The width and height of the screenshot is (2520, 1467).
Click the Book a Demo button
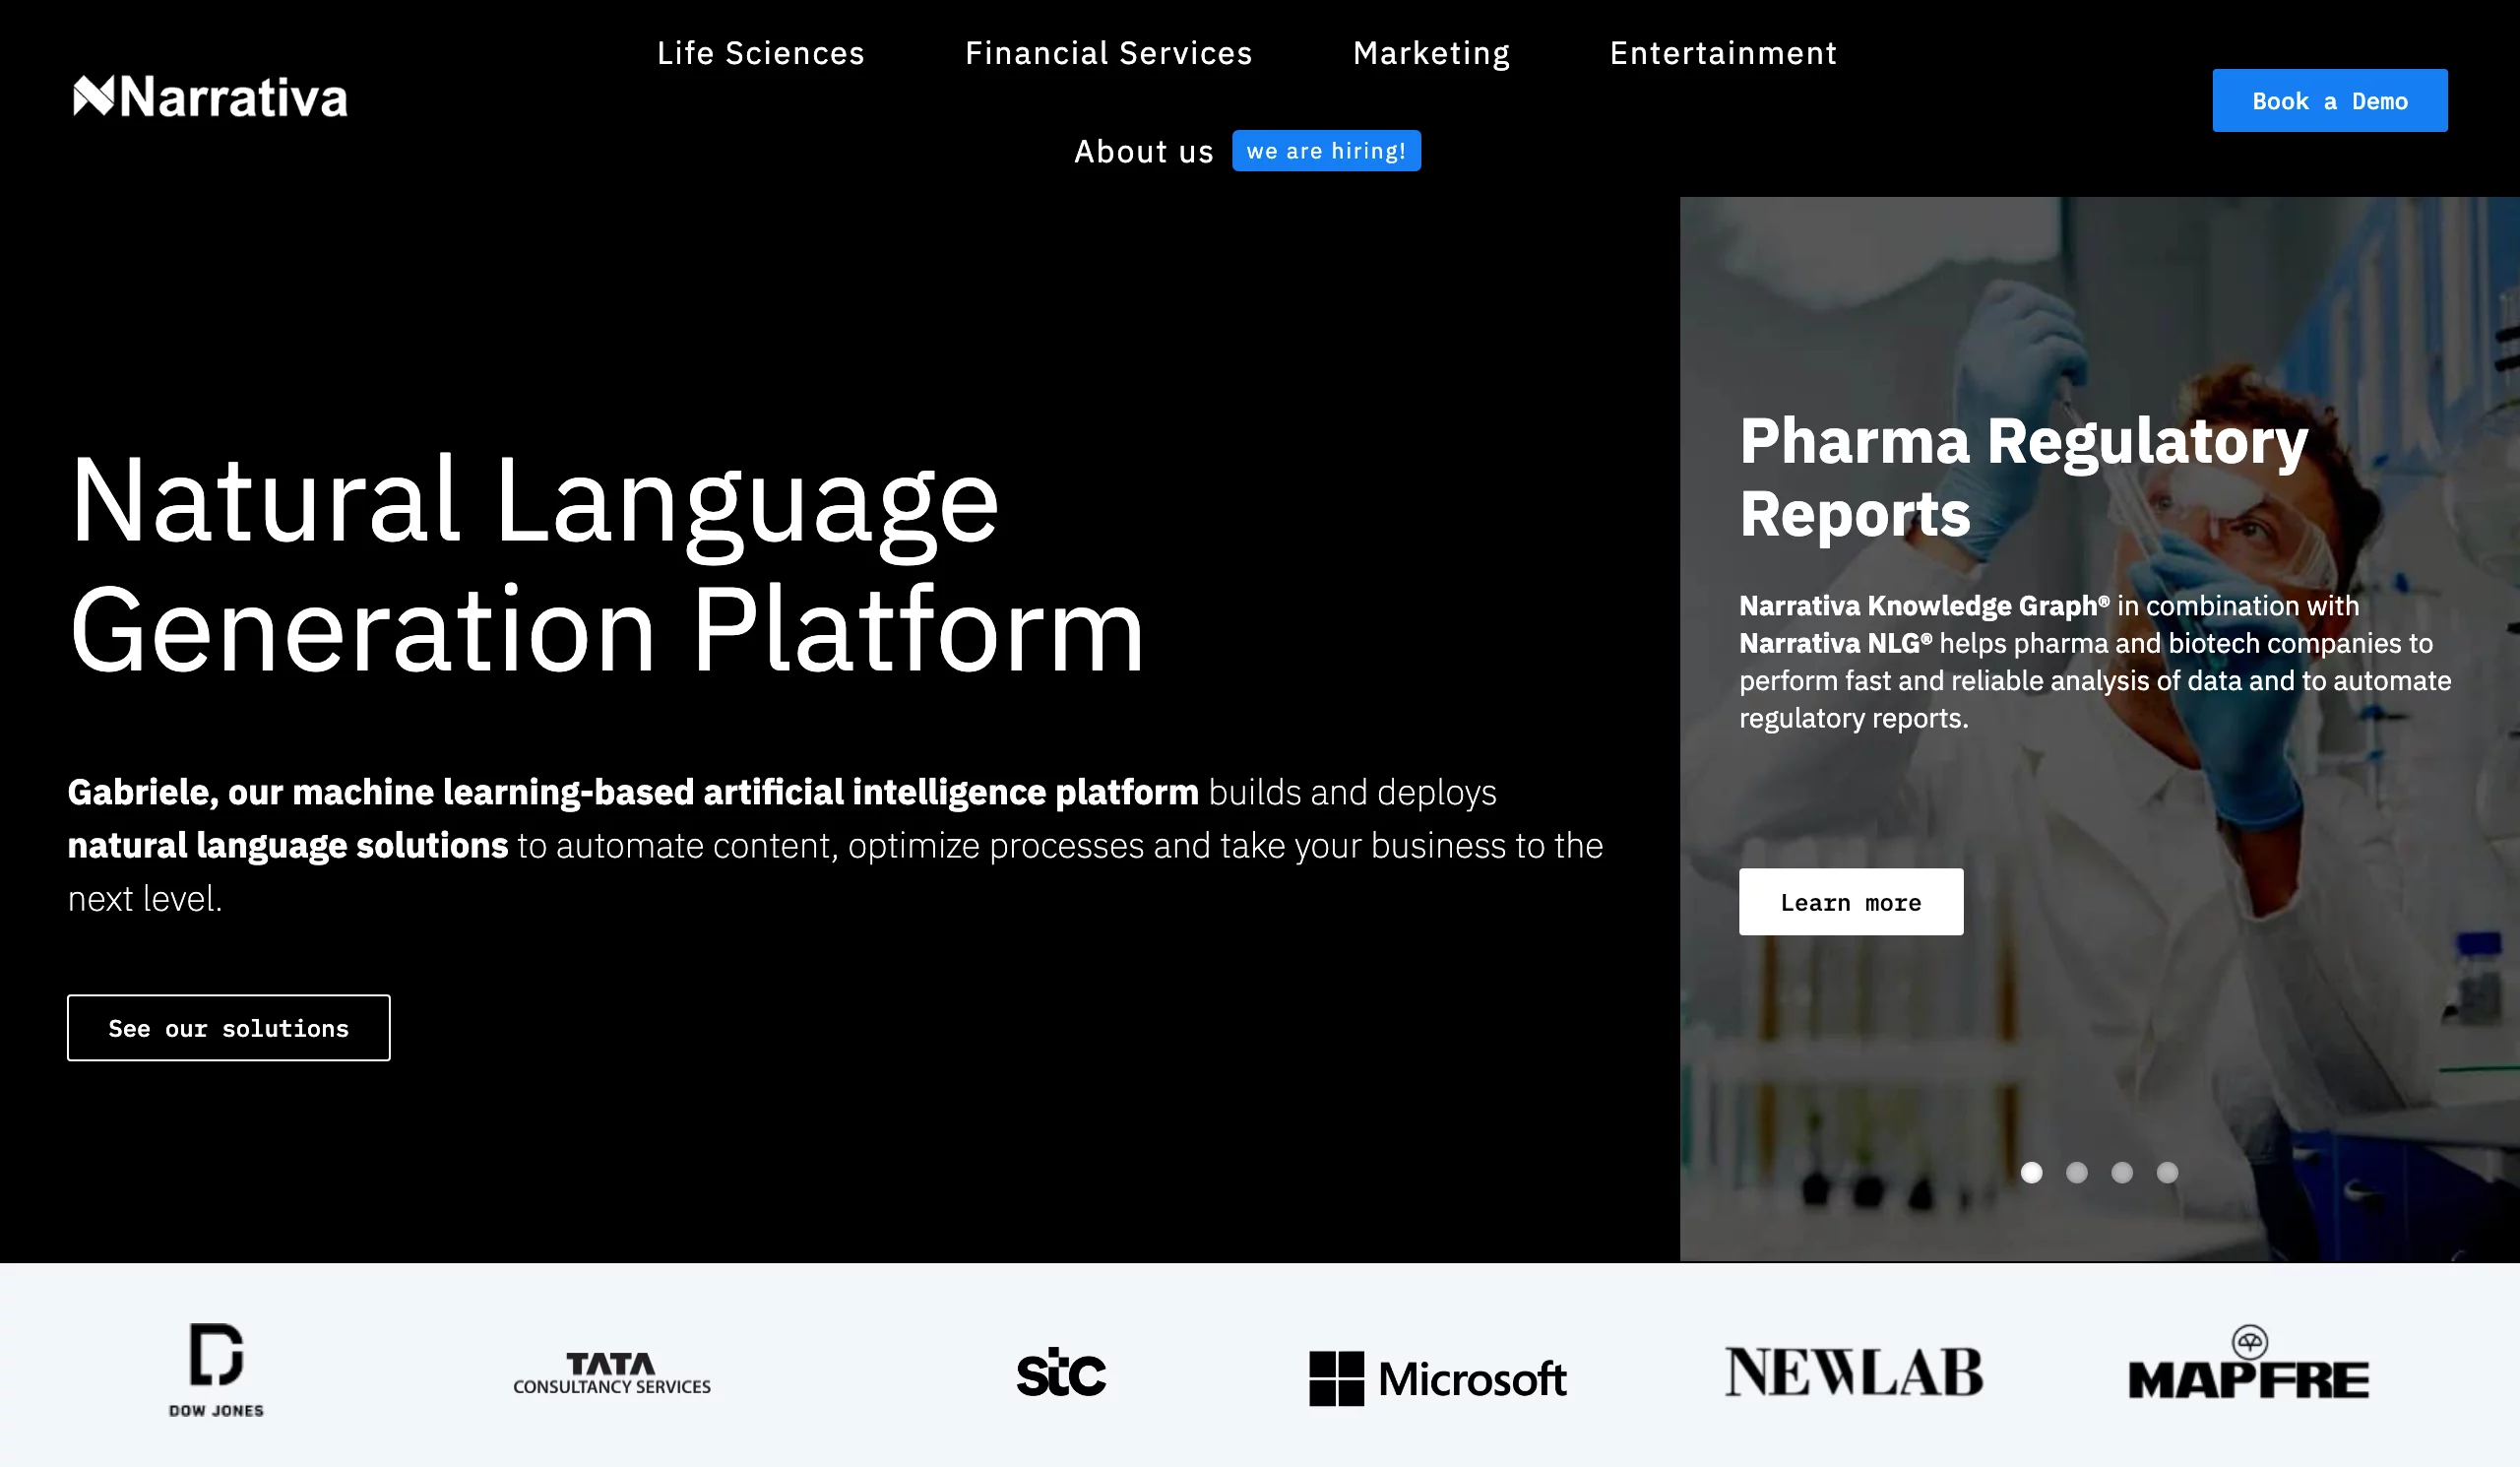click(x=2330, y=99)
